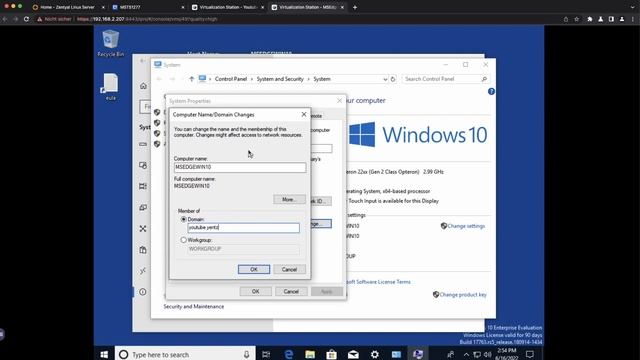
Task: Refresh the Control Panel address bar
Action: coord(393,79)
